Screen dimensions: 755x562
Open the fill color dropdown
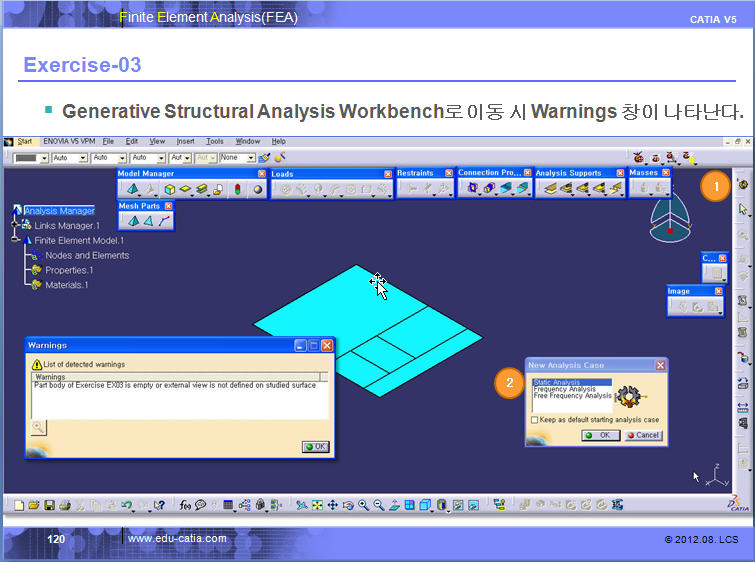point(44,158)
